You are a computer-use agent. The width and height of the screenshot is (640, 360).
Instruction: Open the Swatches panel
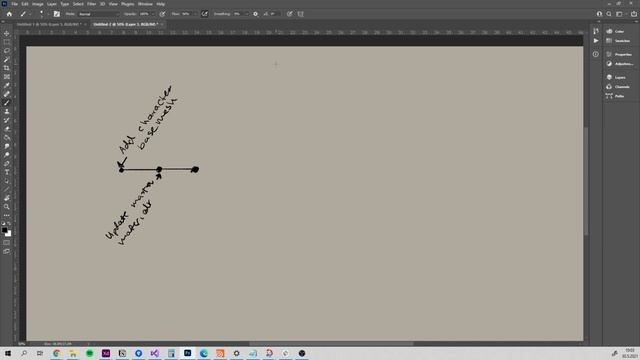click(618, 41)
